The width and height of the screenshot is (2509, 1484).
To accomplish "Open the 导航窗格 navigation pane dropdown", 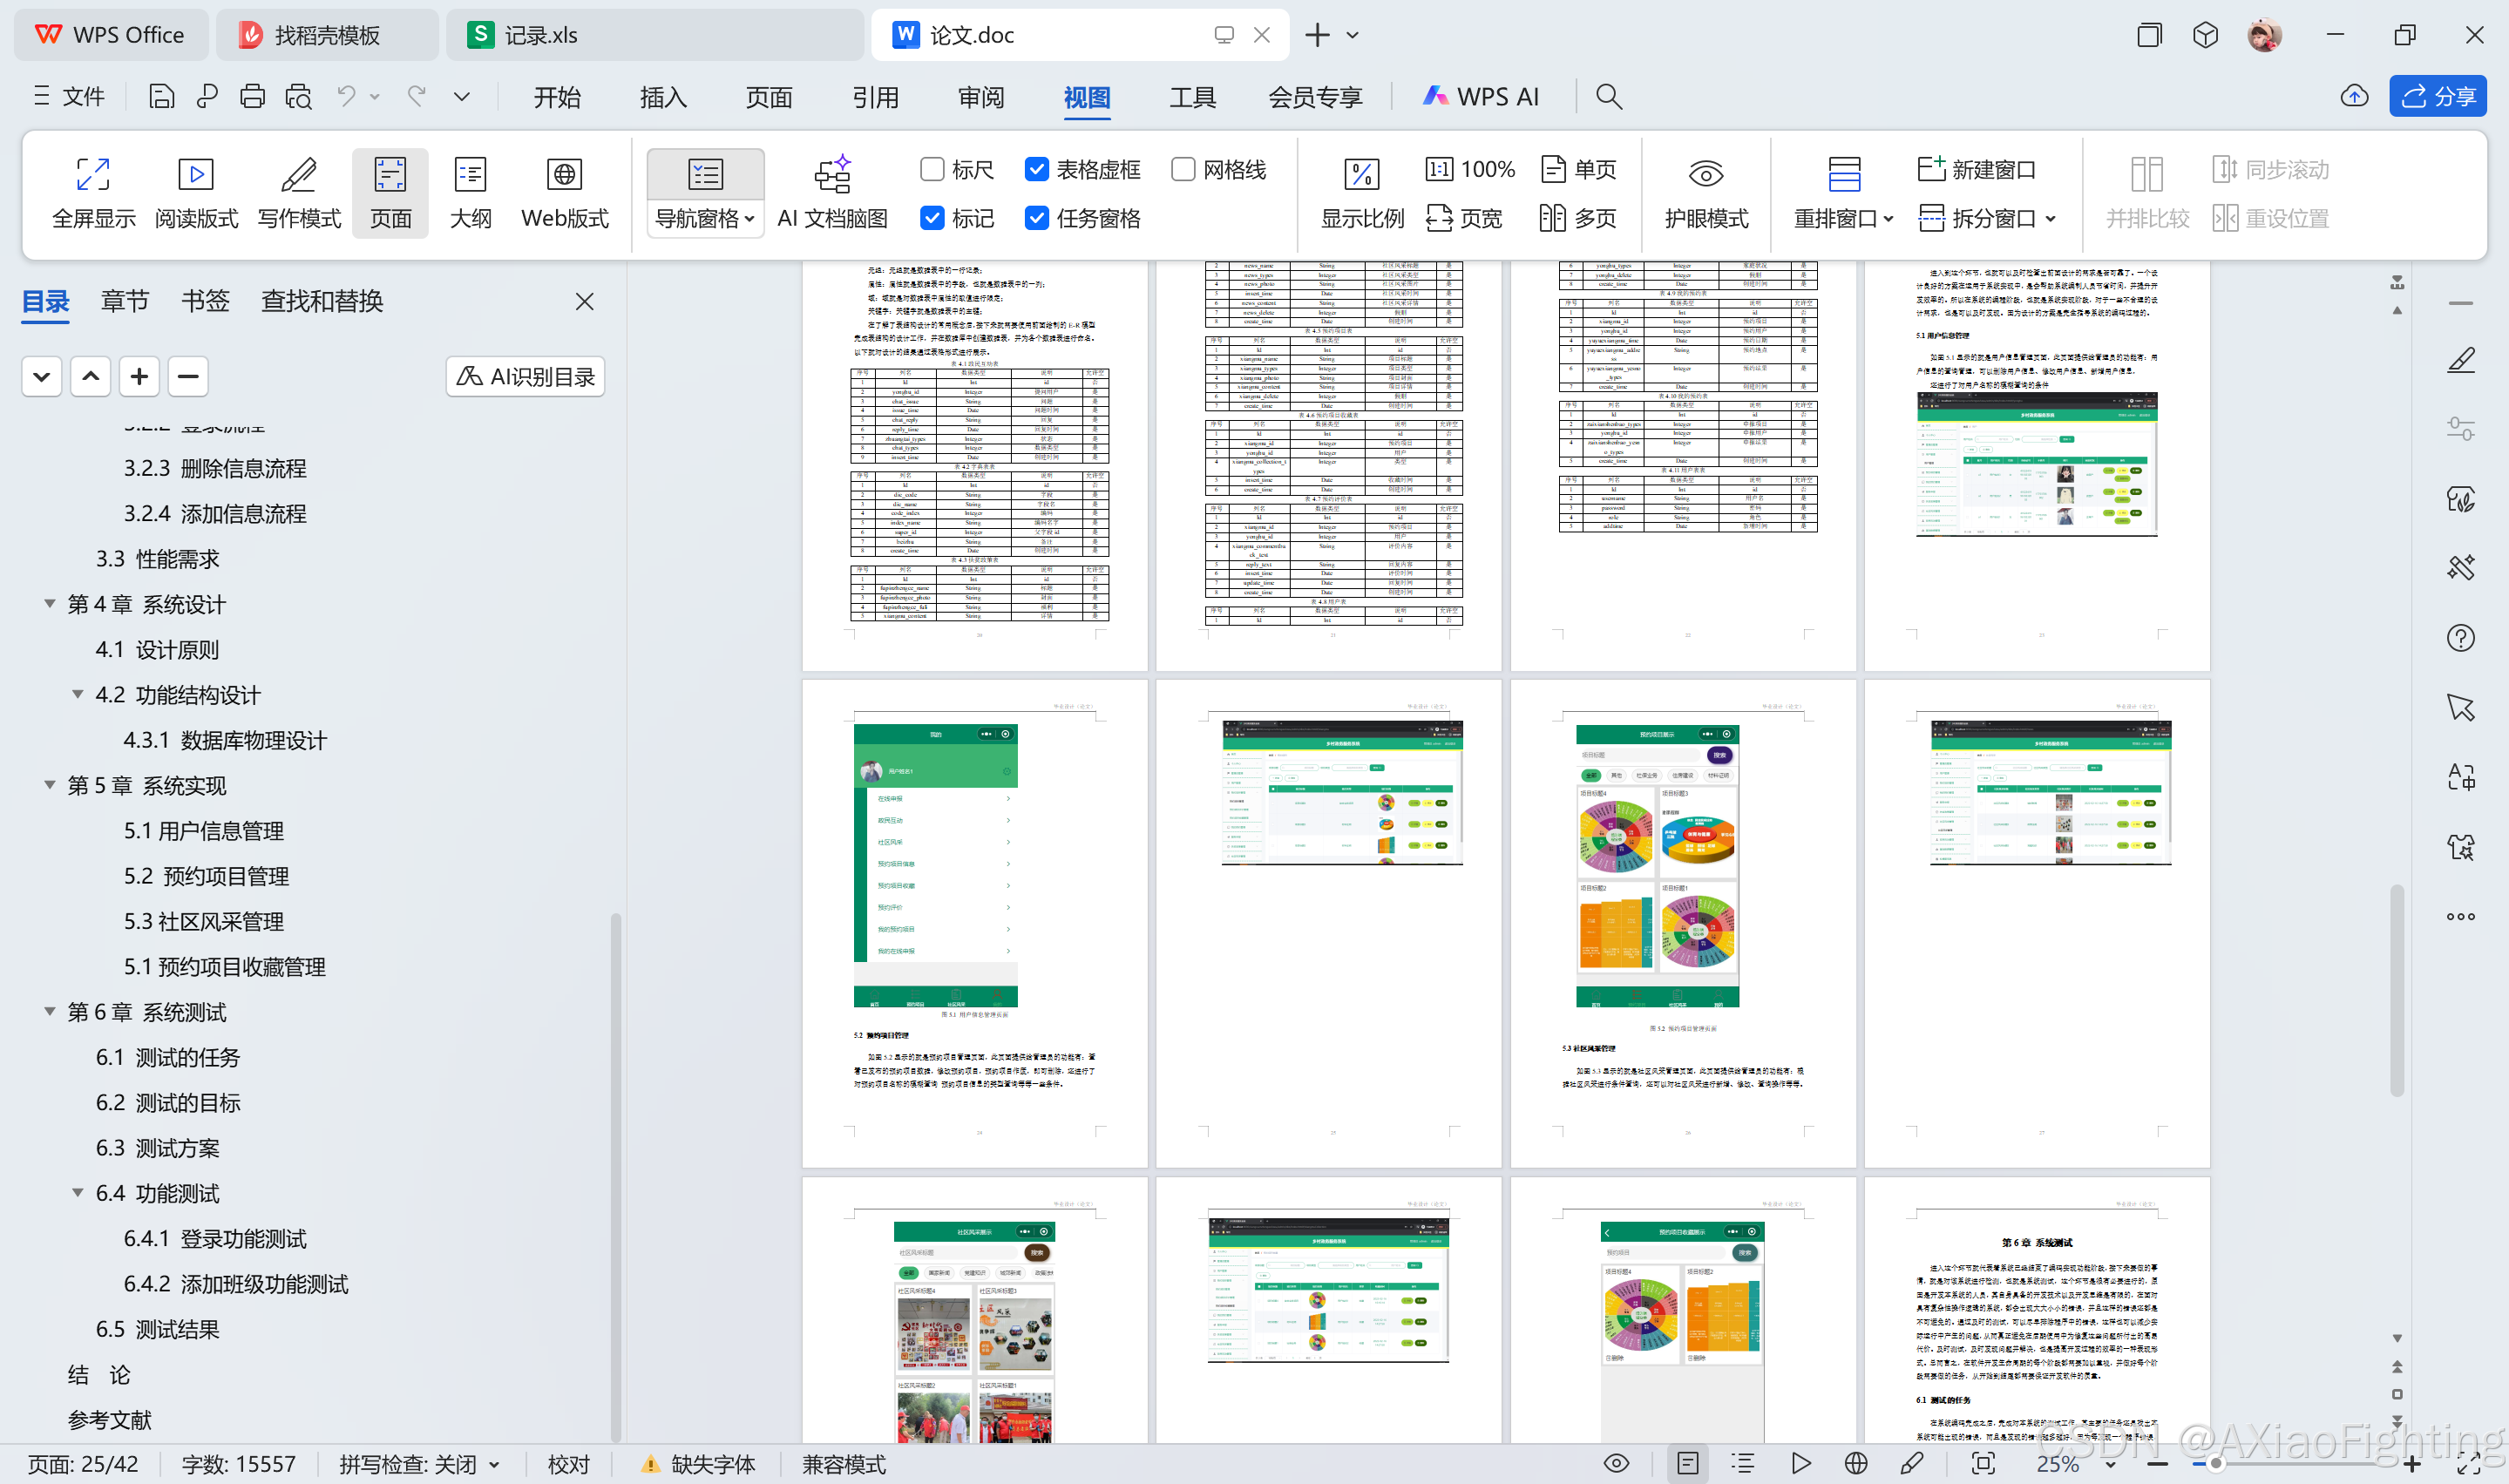I will pyautogui.click(x=705, y=218).
